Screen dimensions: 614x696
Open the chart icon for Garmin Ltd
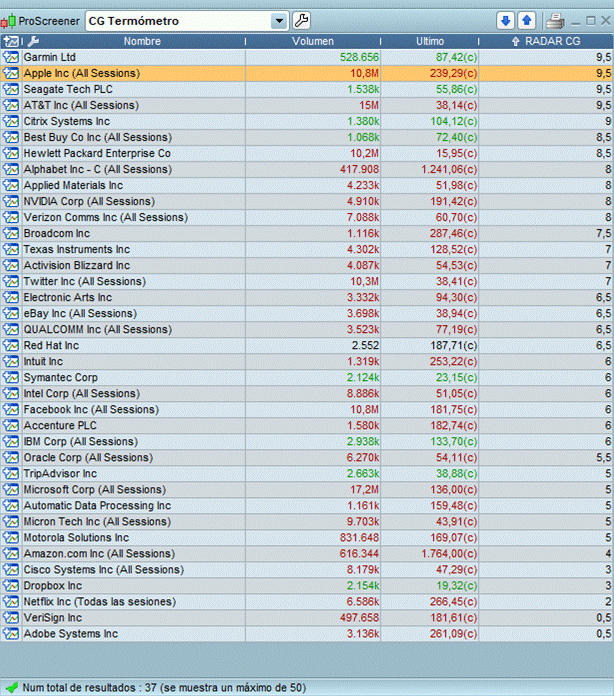(x=11, y=57)
